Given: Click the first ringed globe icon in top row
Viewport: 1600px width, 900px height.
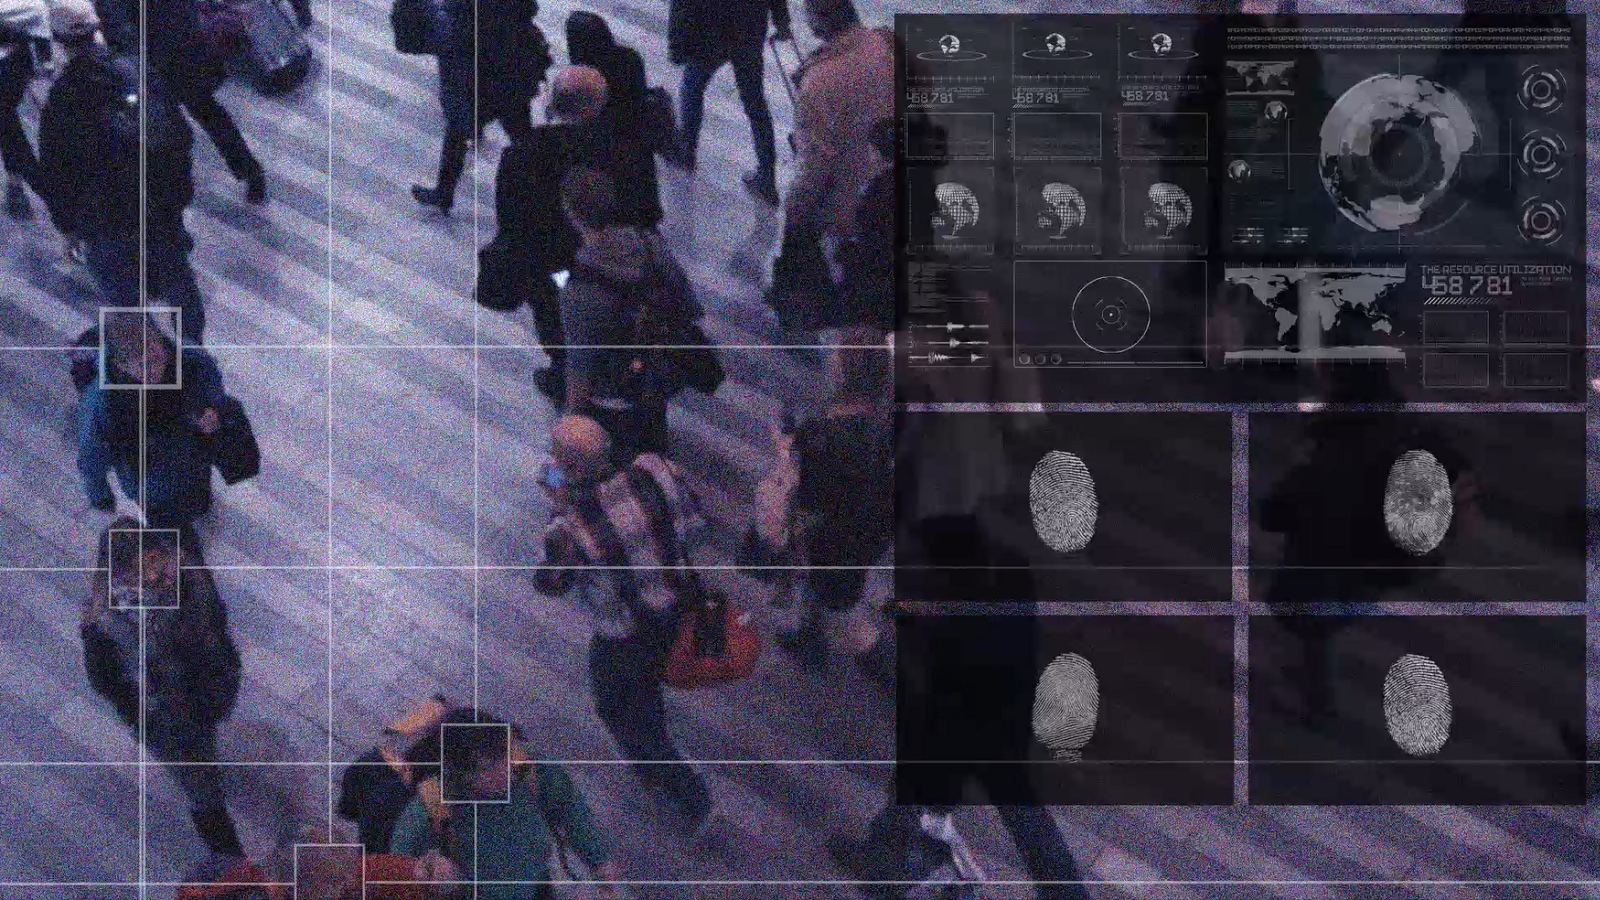Looking at the screenshot, I should tap(949, 45).
